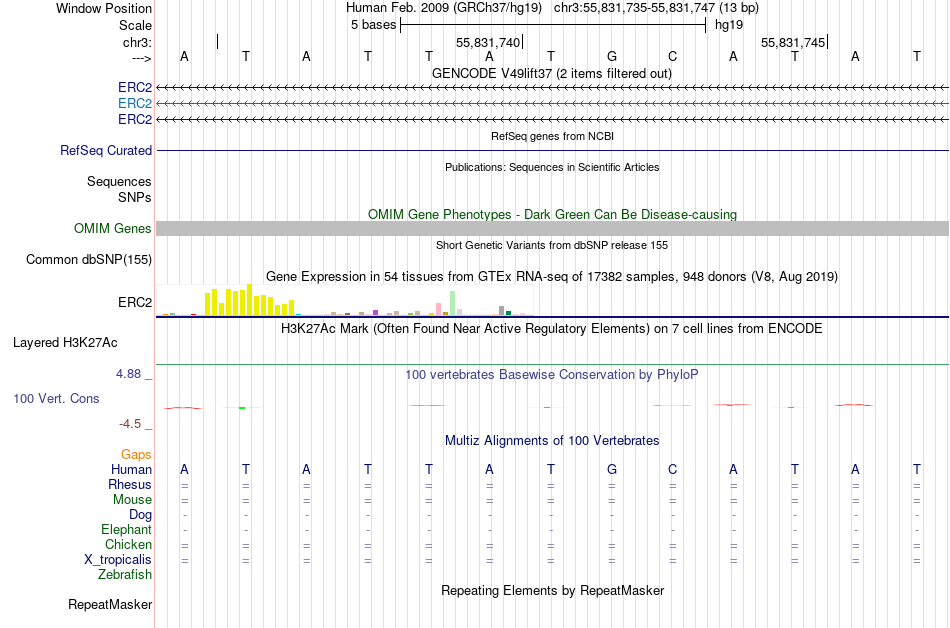This screenshot has width=950, height=628.
Task: Click base G in the Human alignment row
Action: click(x=612, y=469)
